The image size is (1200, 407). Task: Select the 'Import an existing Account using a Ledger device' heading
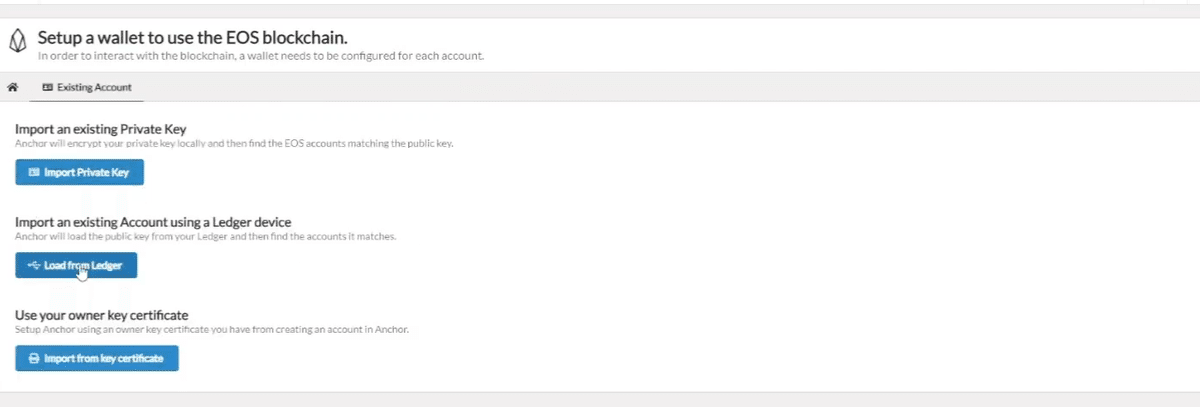point(153,221)
